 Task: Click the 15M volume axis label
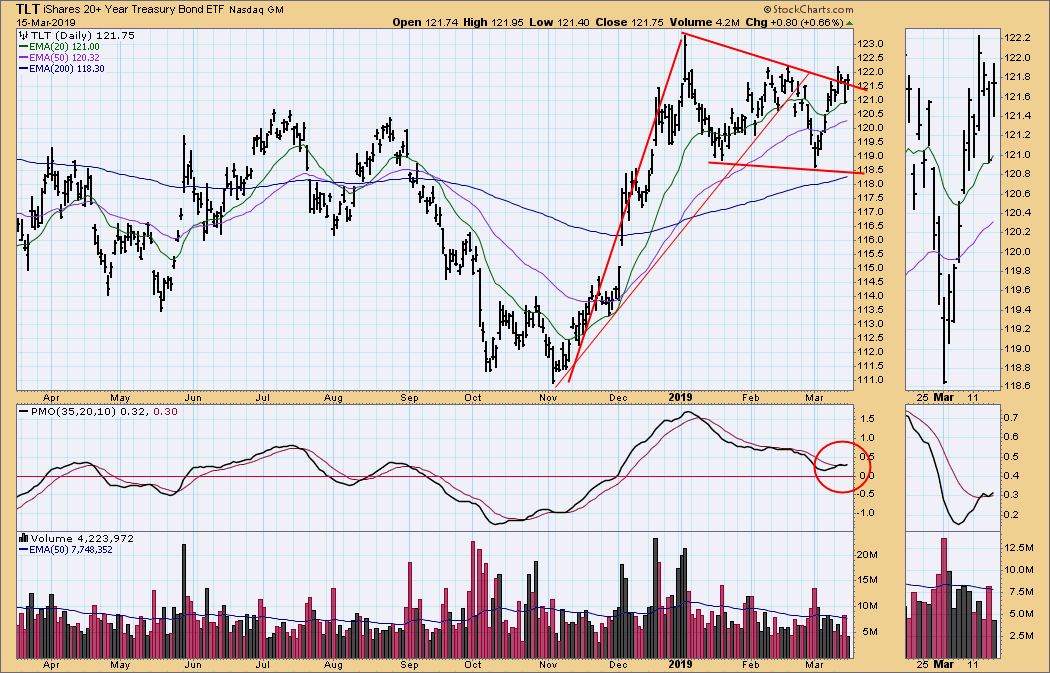pos(867,580)
